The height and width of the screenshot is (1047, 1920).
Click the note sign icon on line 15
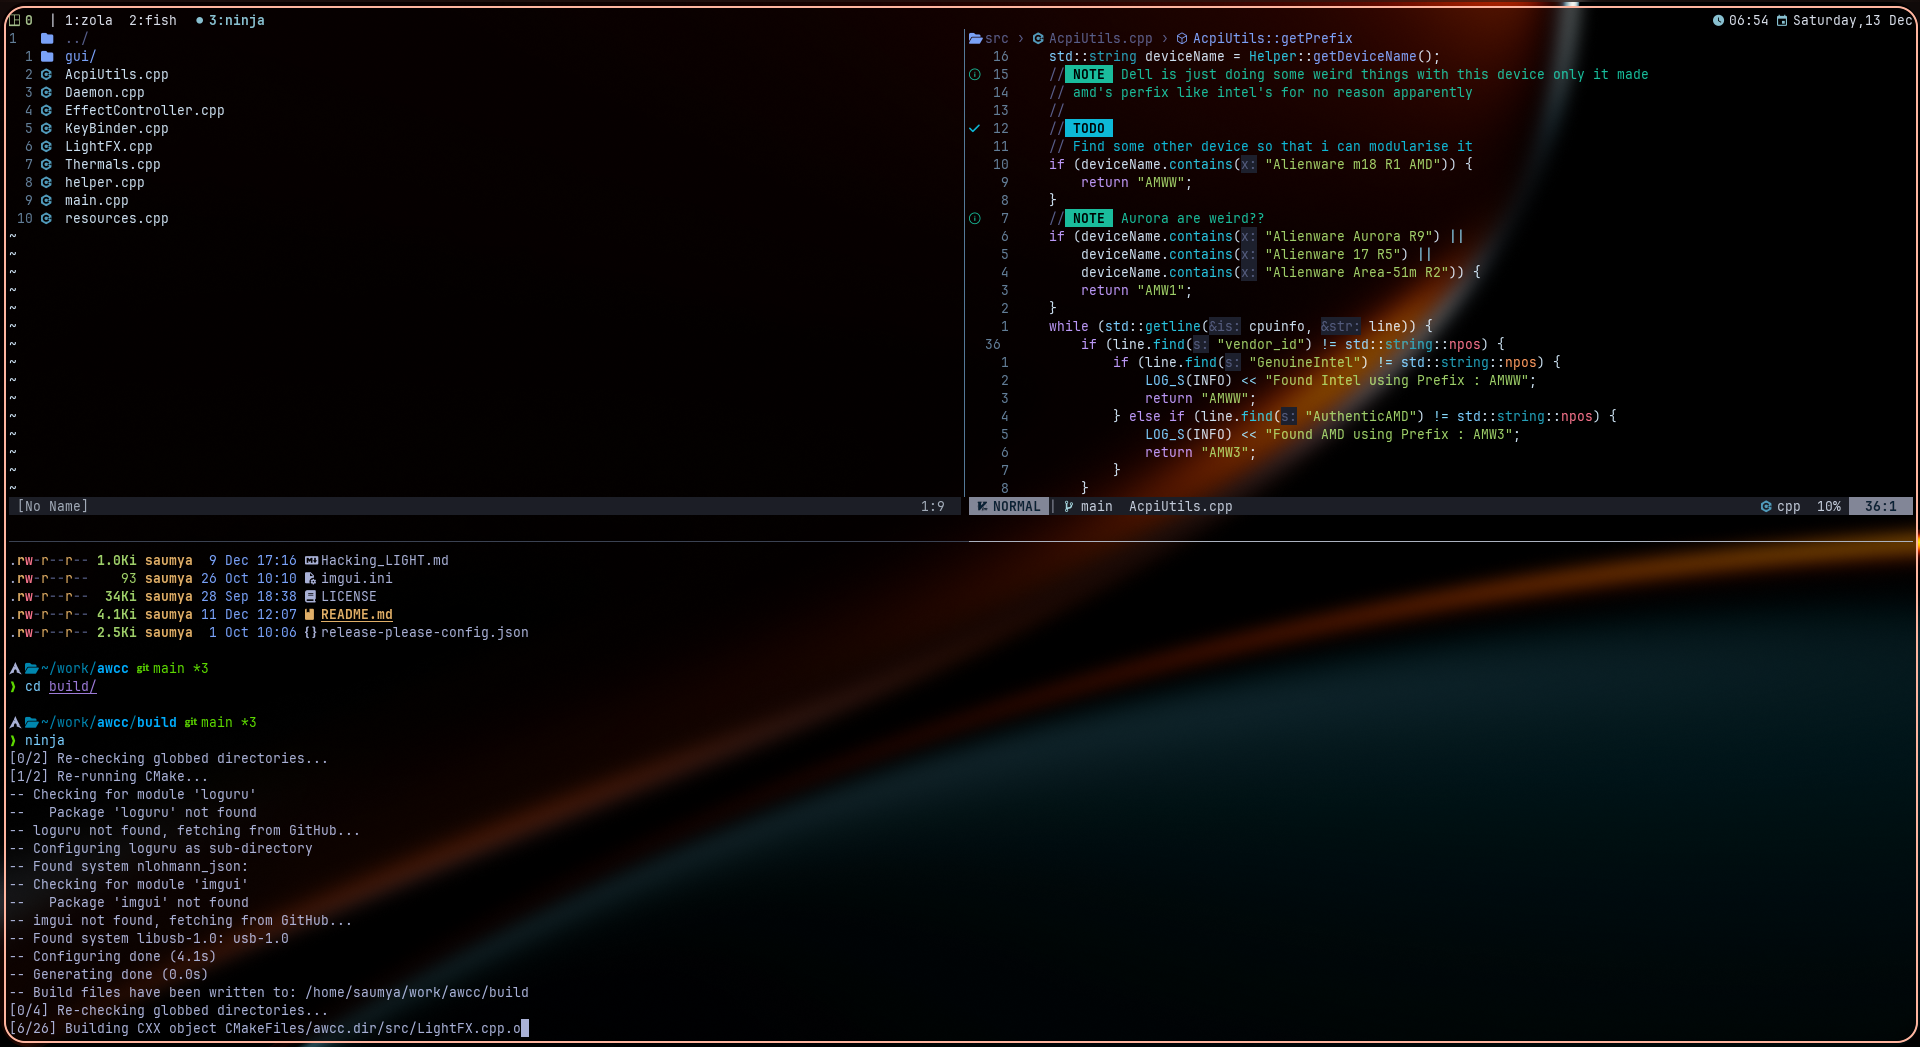tap(975, 74)
